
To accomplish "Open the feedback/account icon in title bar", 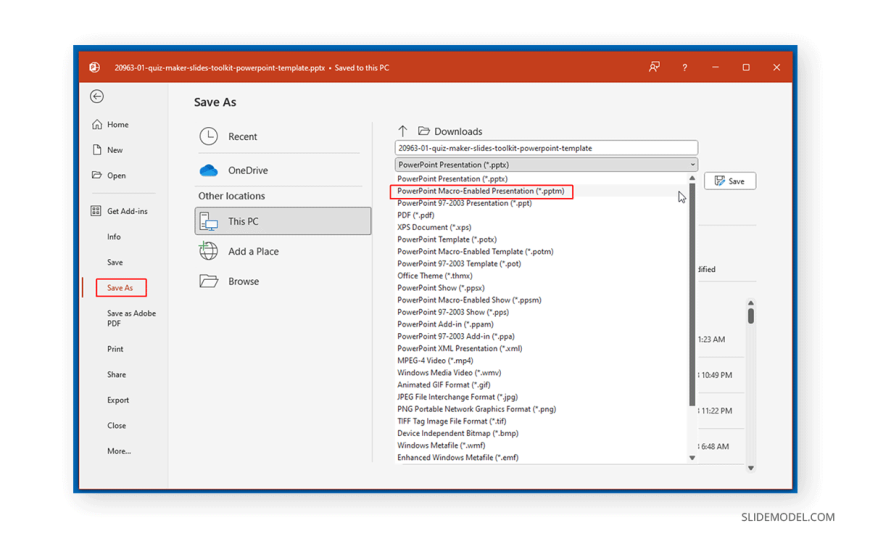I will tap(654, 67).
